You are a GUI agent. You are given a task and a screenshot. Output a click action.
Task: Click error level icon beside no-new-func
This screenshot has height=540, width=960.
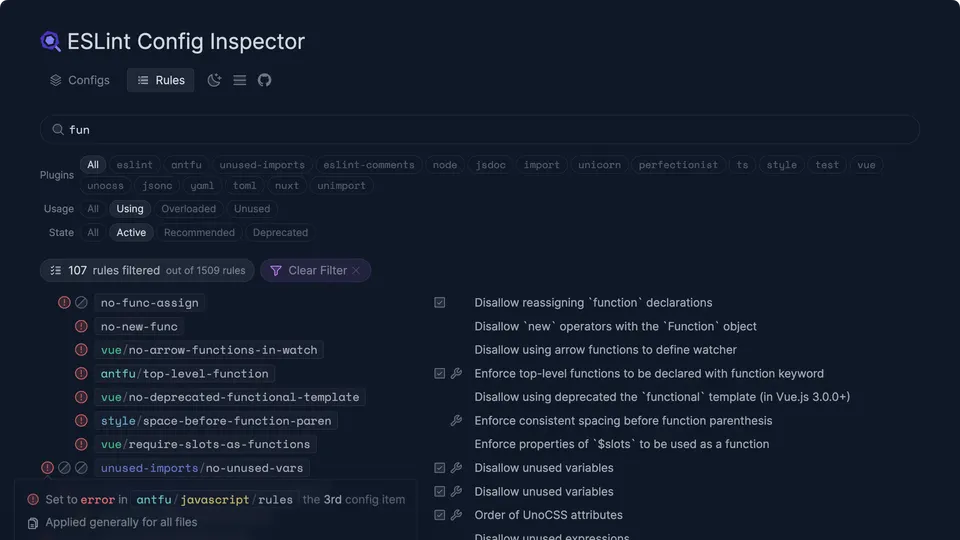click(x=81, y=326)
